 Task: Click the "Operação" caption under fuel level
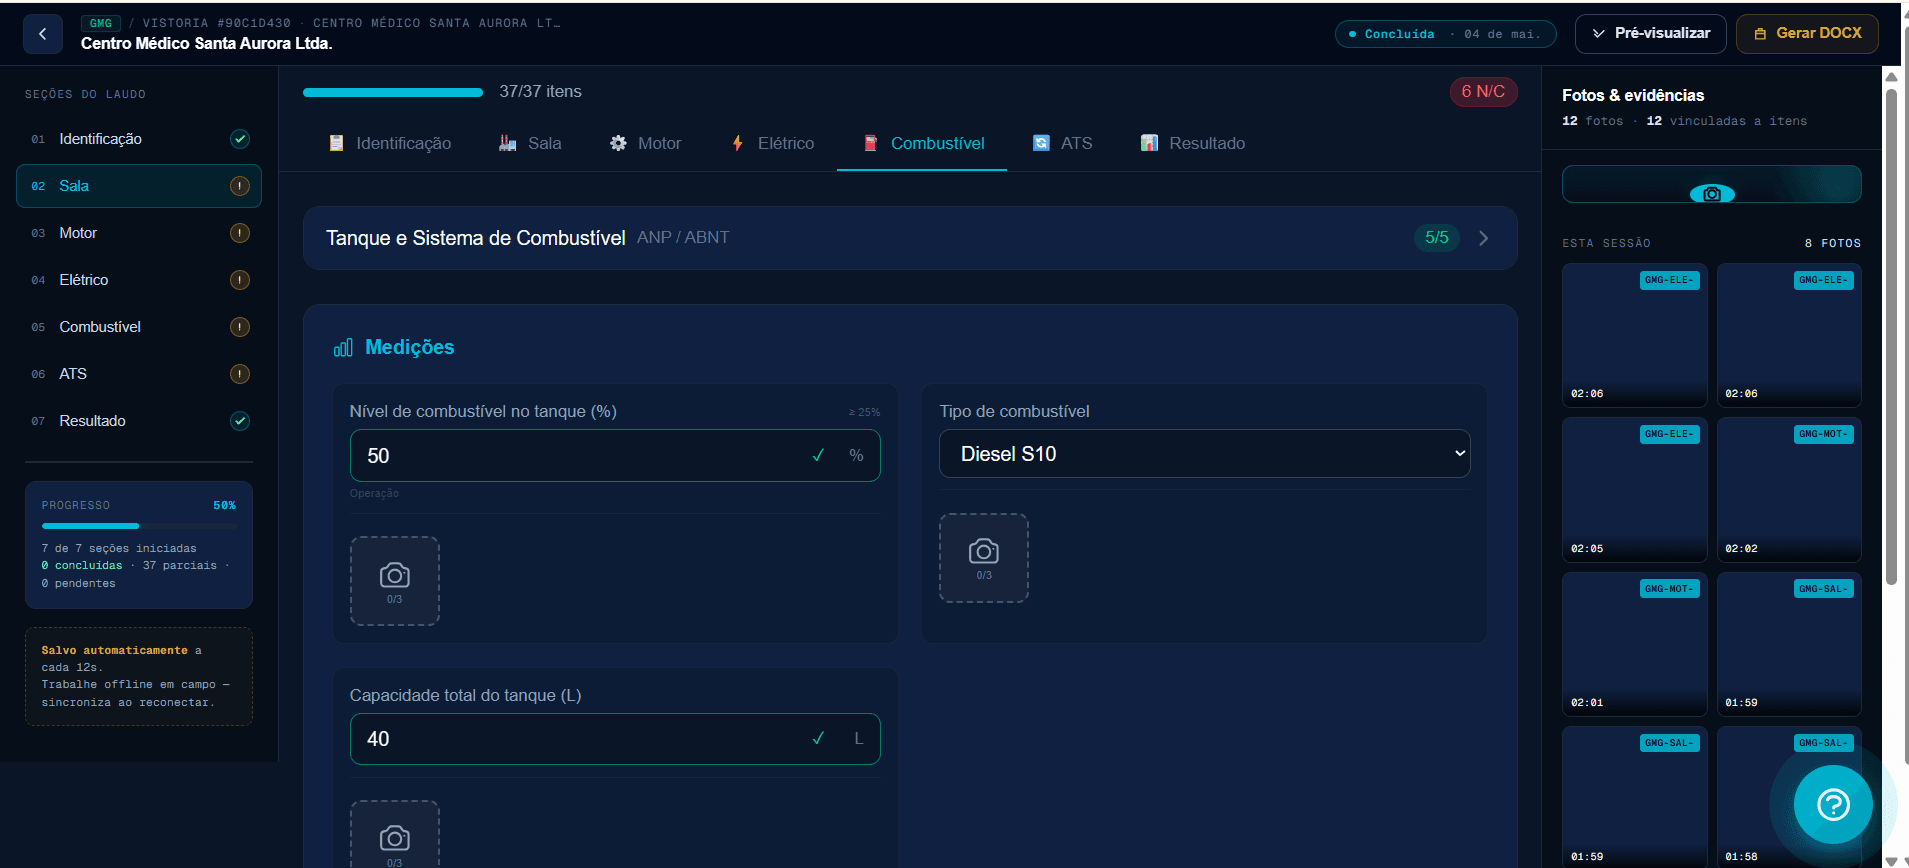pos(374,493)
